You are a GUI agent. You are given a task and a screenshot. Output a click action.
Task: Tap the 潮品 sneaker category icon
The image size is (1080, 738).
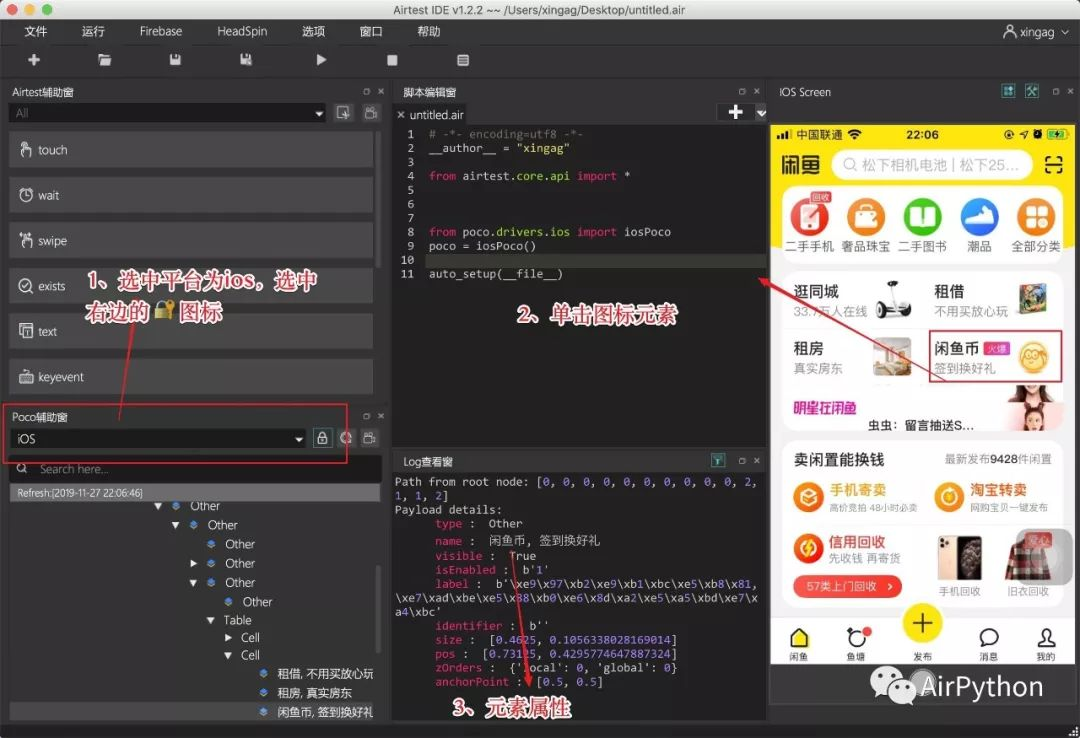pyautogui.click(x=979, y=216)
